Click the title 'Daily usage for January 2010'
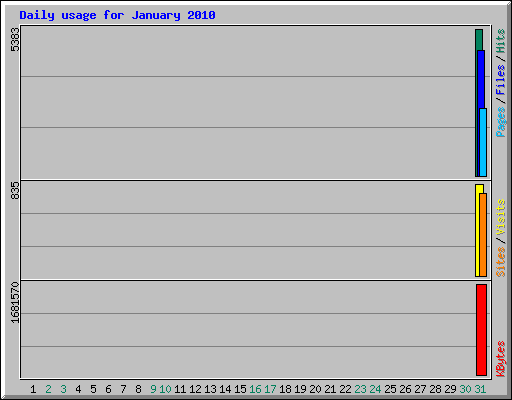This screenshot has width=512, height=400. (117, 16)
